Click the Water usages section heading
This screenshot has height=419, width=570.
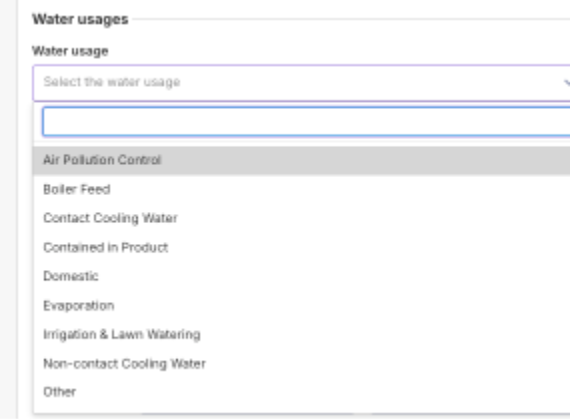(x=80, y=19)
